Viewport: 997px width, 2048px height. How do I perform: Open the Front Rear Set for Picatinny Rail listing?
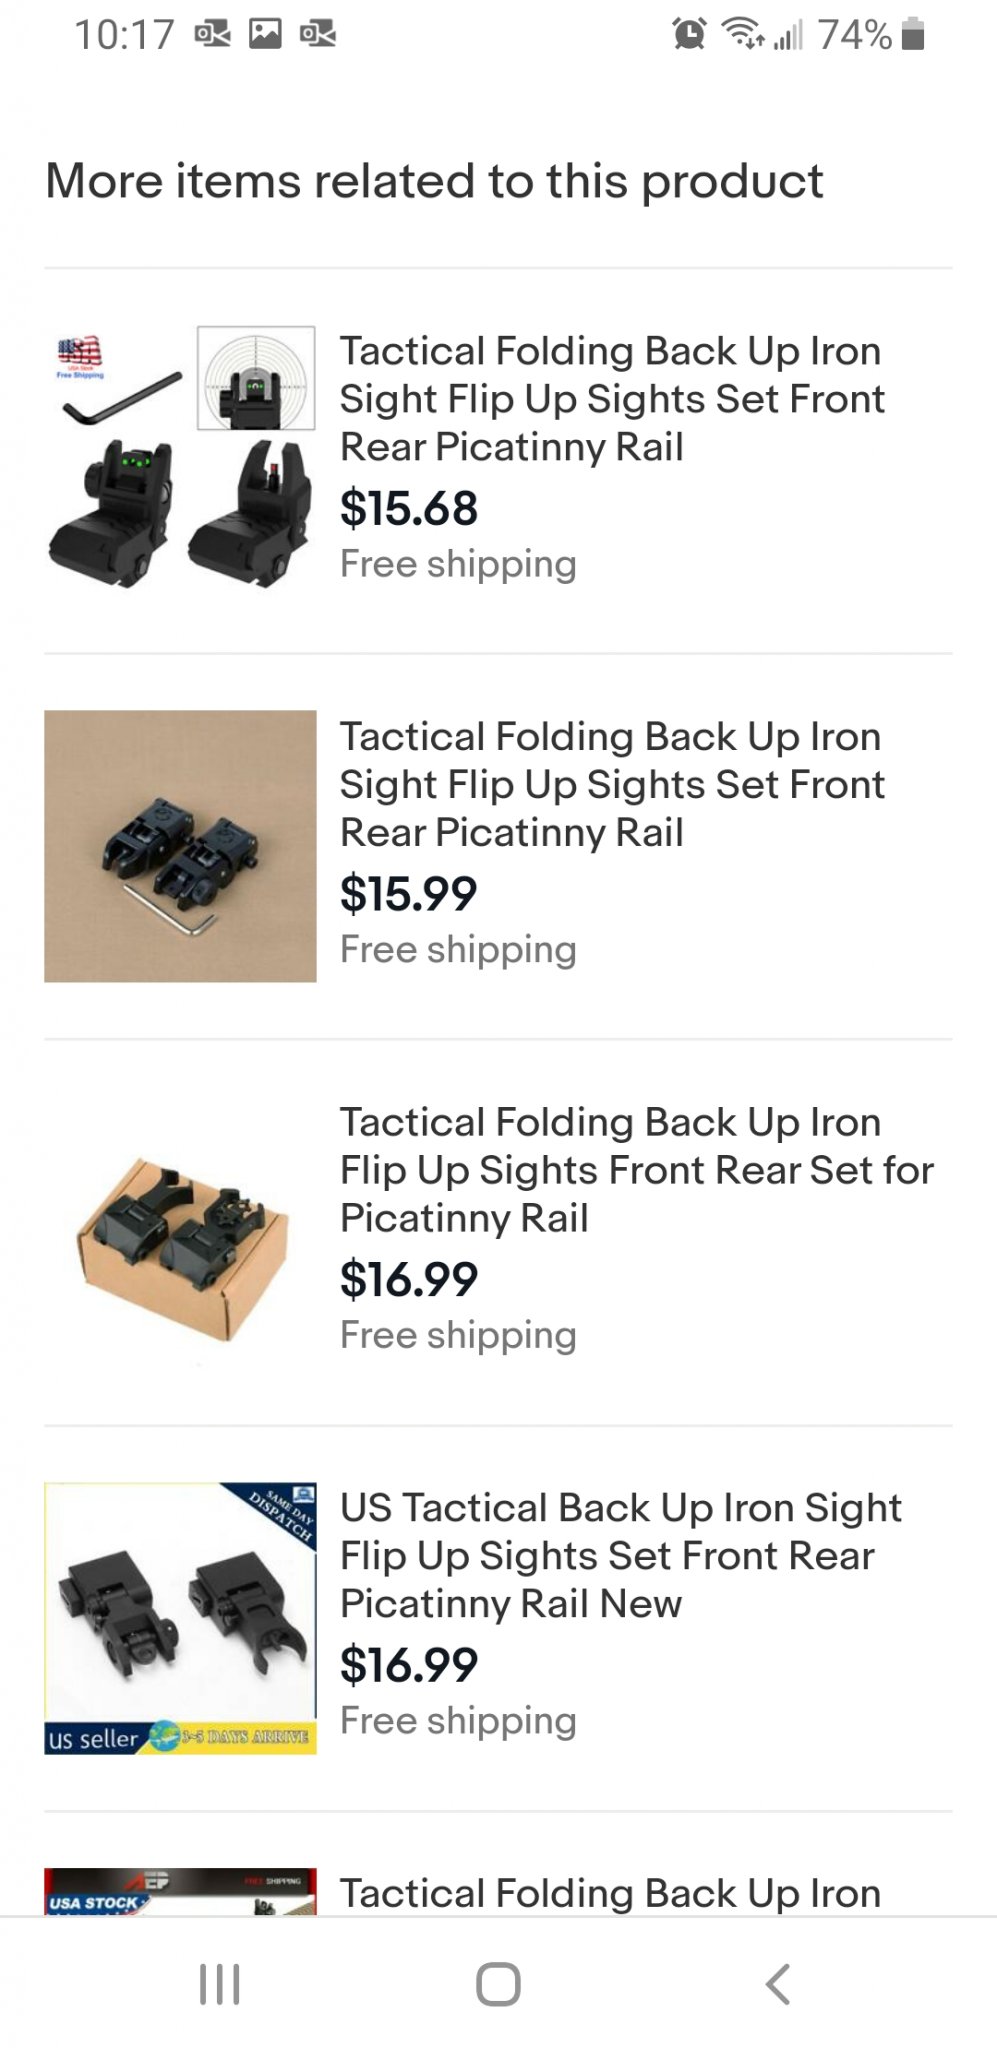point(636,1169)
